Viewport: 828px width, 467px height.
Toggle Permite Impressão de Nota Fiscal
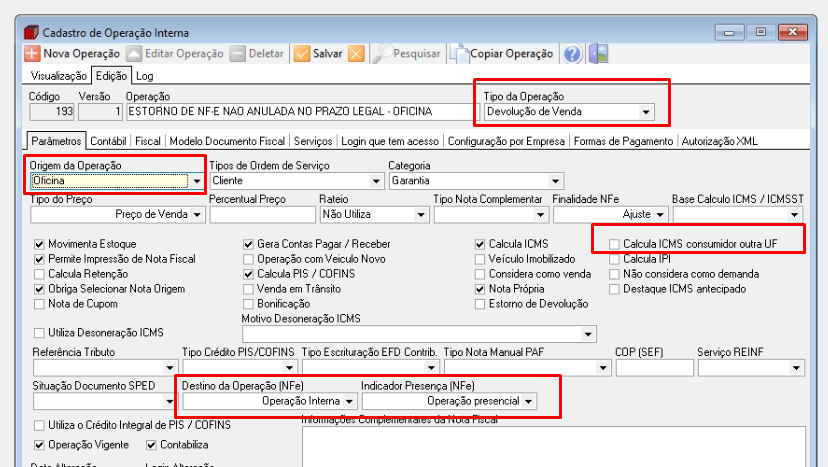tap(39, 259)
